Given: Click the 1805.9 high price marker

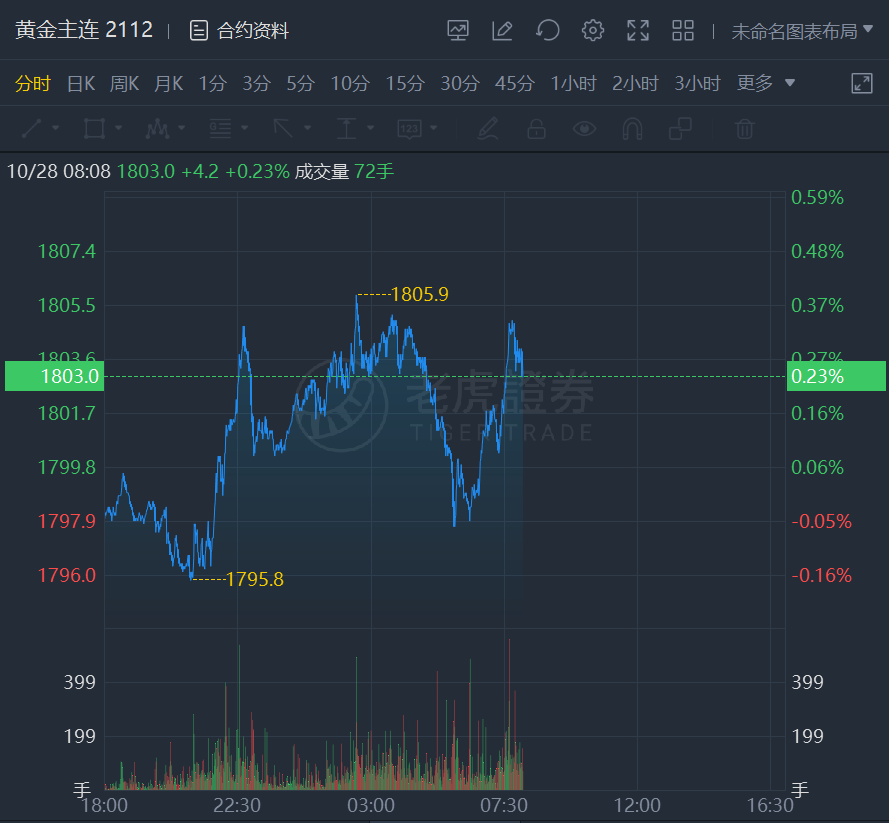Looking at the screenshot, I should [x=419, y=294].
